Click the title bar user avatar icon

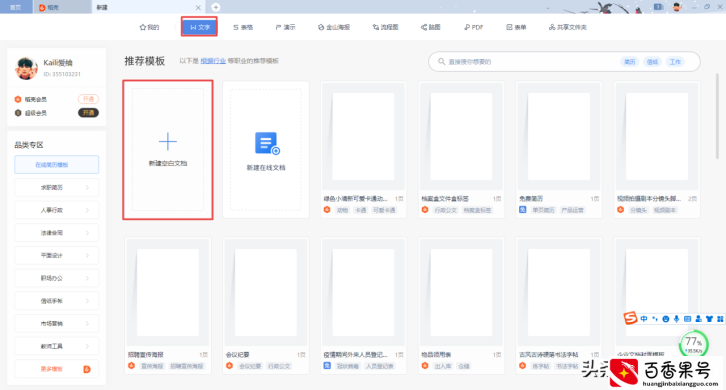click(676, 7)
